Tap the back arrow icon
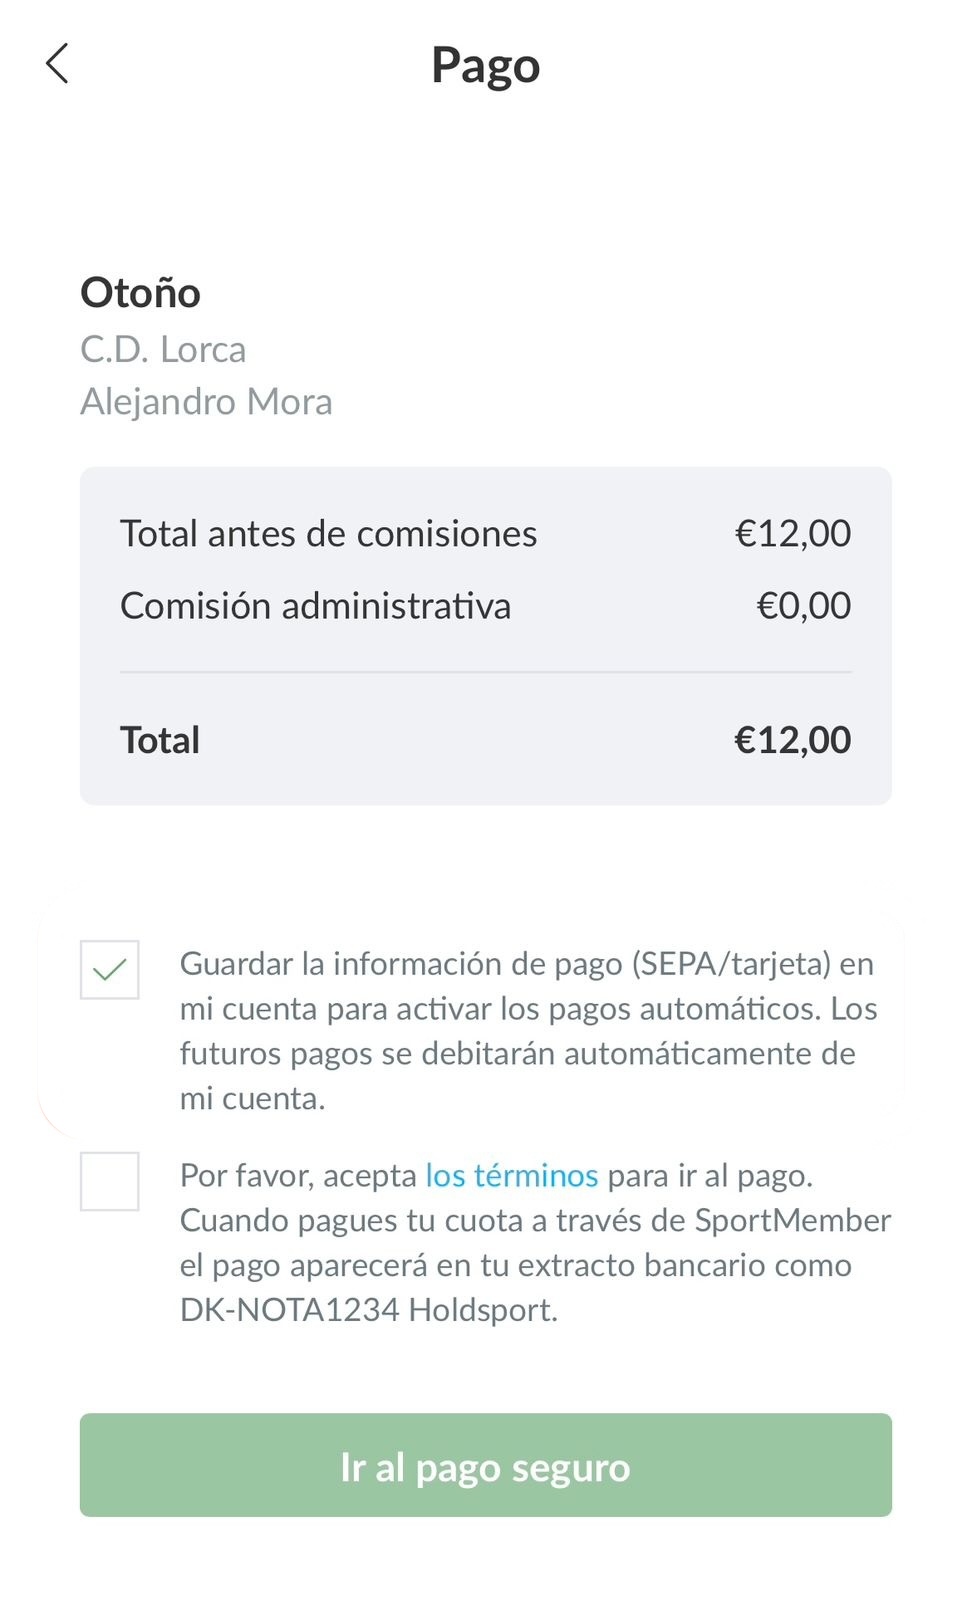 58,64
